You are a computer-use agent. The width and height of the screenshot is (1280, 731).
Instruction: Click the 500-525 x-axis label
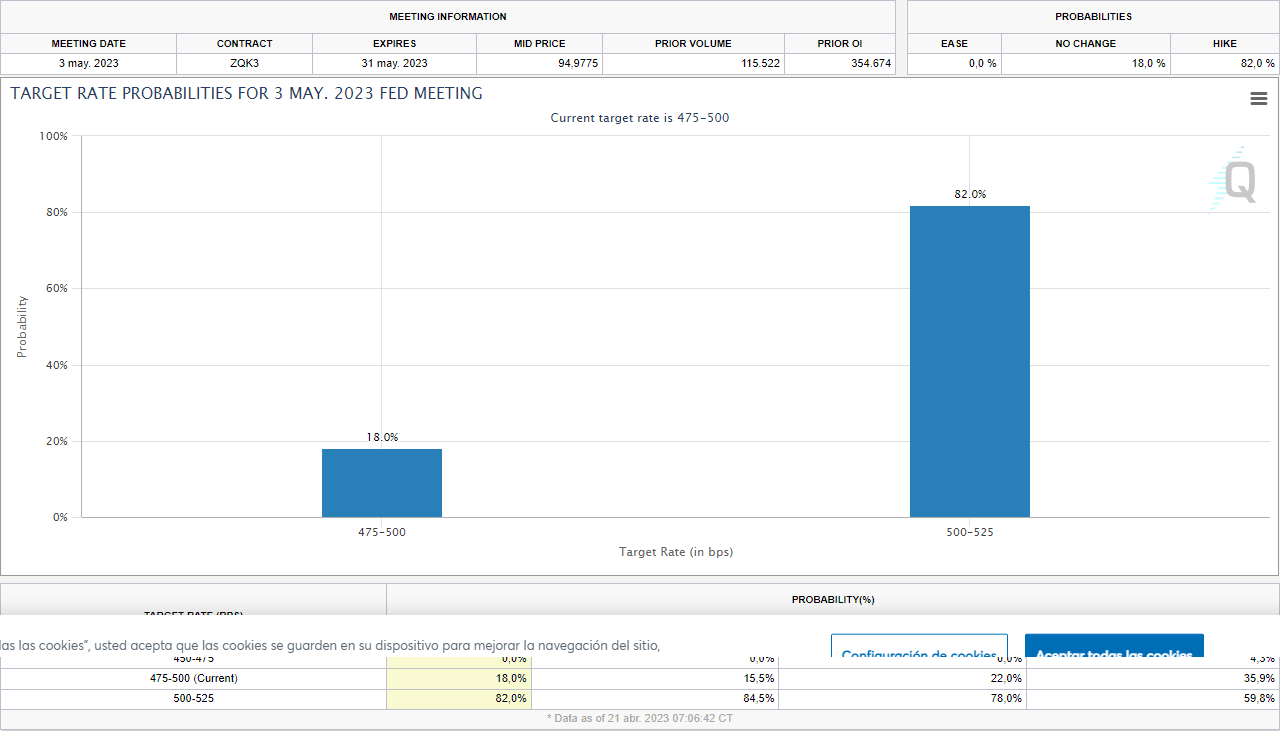(x=969, y=533)
